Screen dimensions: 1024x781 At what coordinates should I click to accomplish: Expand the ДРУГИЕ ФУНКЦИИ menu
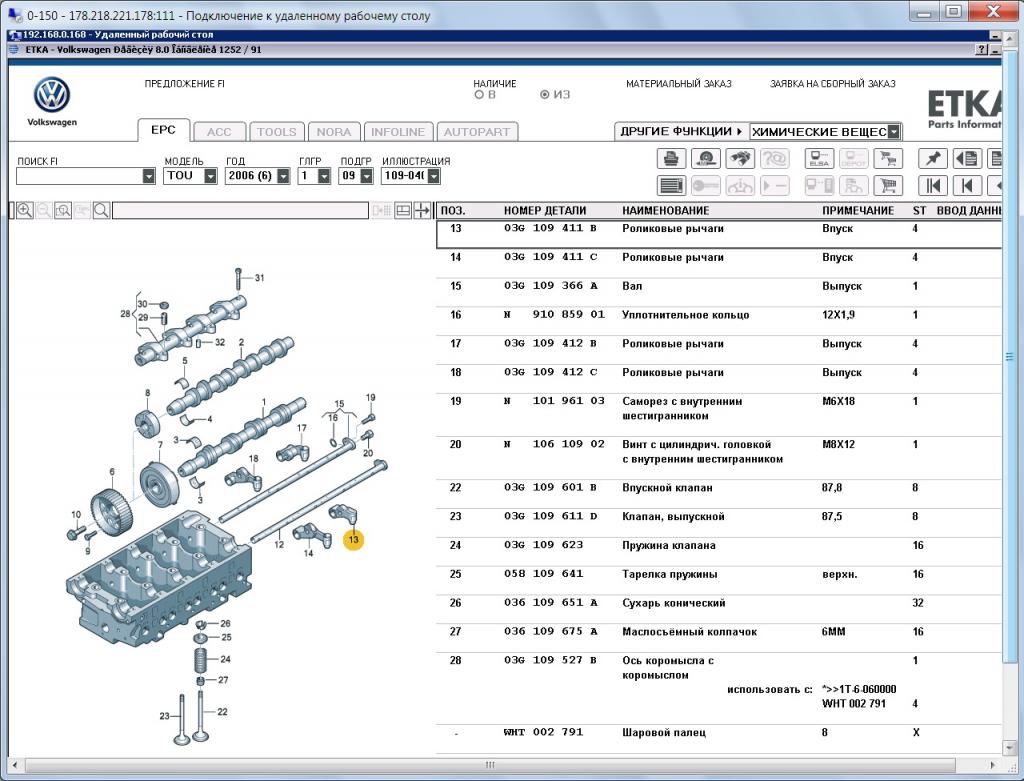point(681,131)
